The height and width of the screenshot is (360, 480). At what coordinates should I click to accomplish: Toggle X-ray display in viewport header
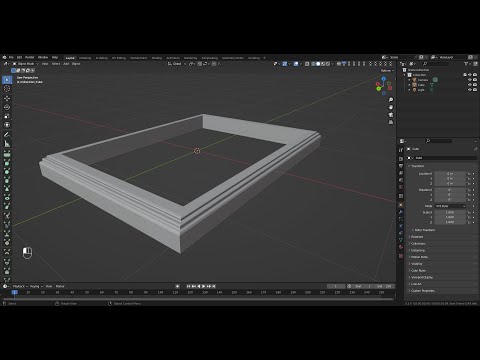(307, 64)
